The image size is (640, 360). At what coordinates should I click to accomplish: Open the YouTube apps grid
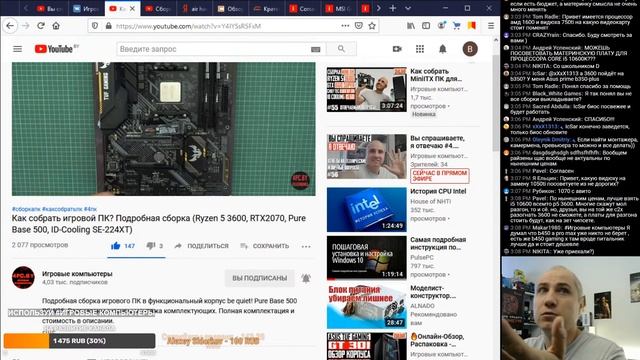(x=420, y=49)
